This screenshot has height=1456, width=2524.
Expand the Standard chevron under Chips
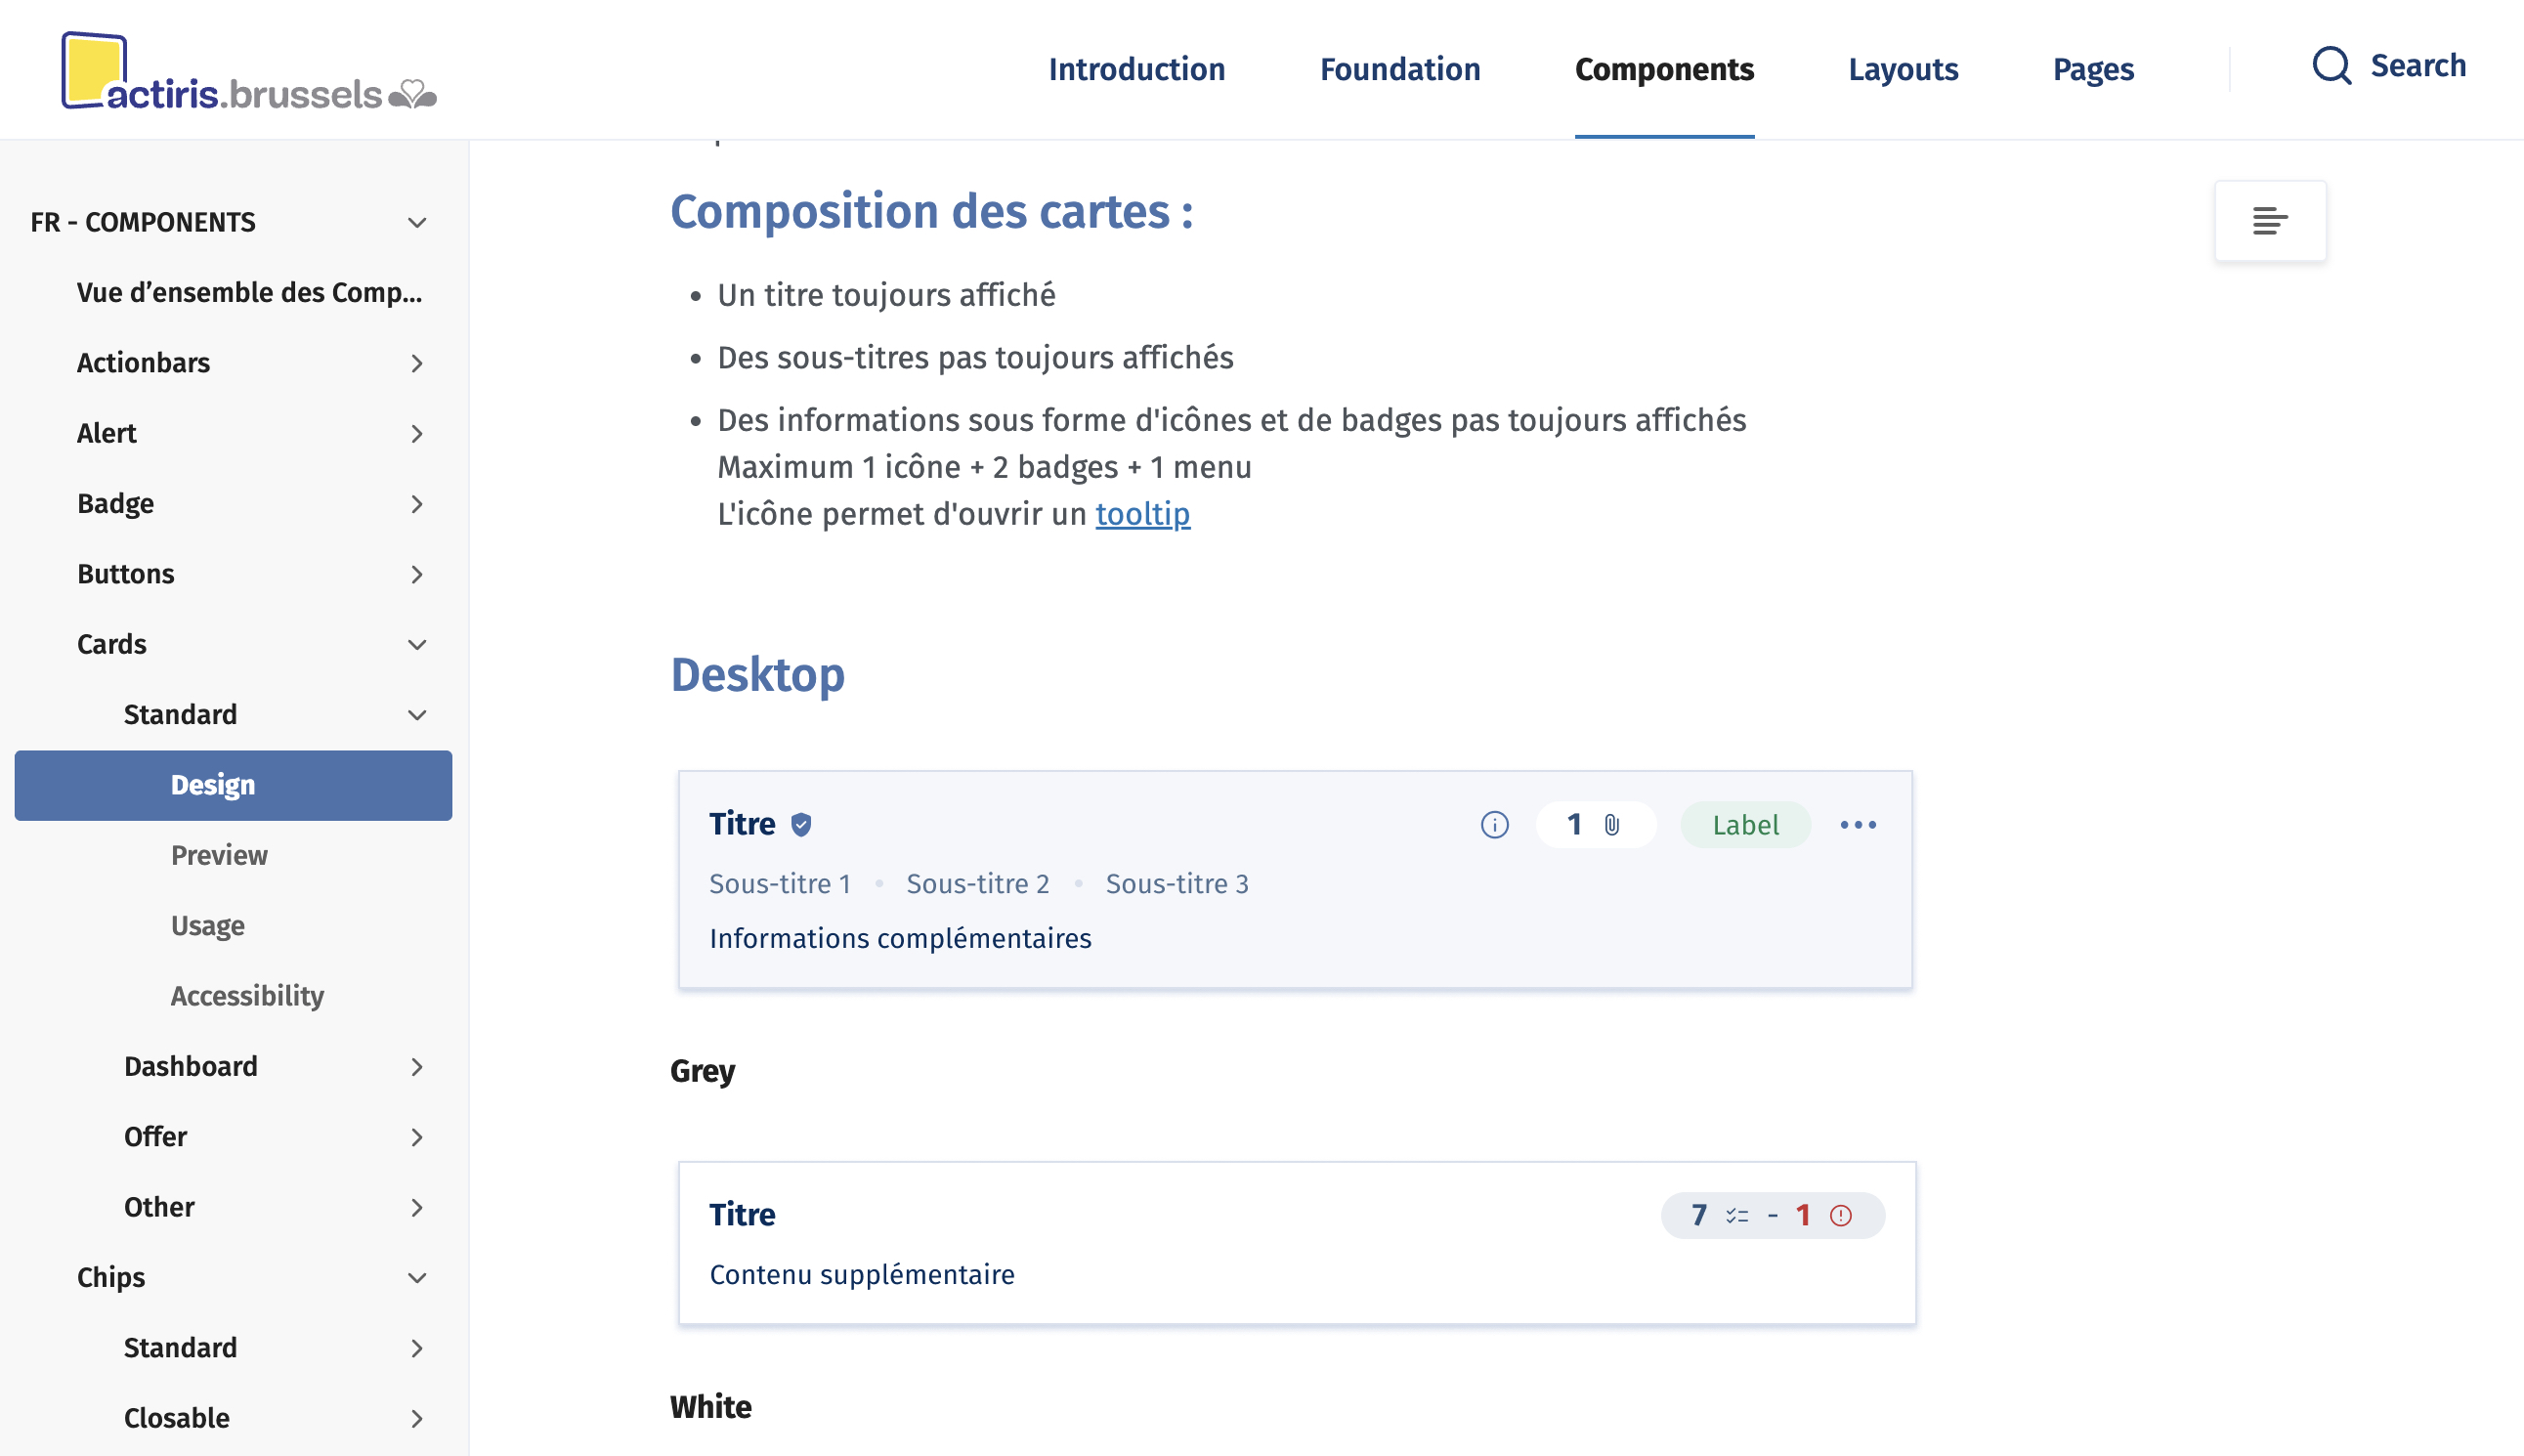pos(417,1348)
